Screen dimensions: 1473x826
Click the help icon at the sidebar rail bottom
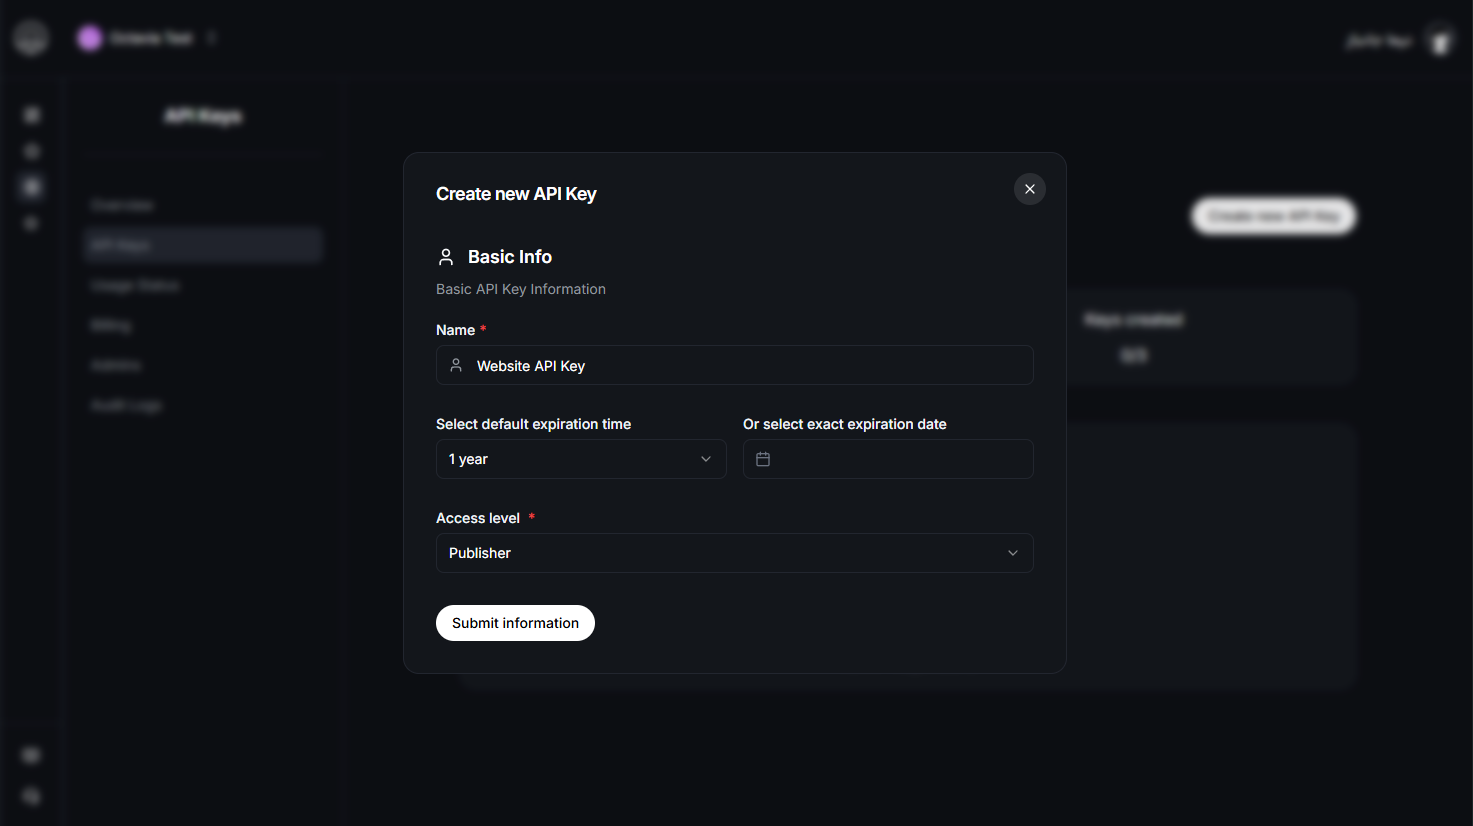(31, 795)
